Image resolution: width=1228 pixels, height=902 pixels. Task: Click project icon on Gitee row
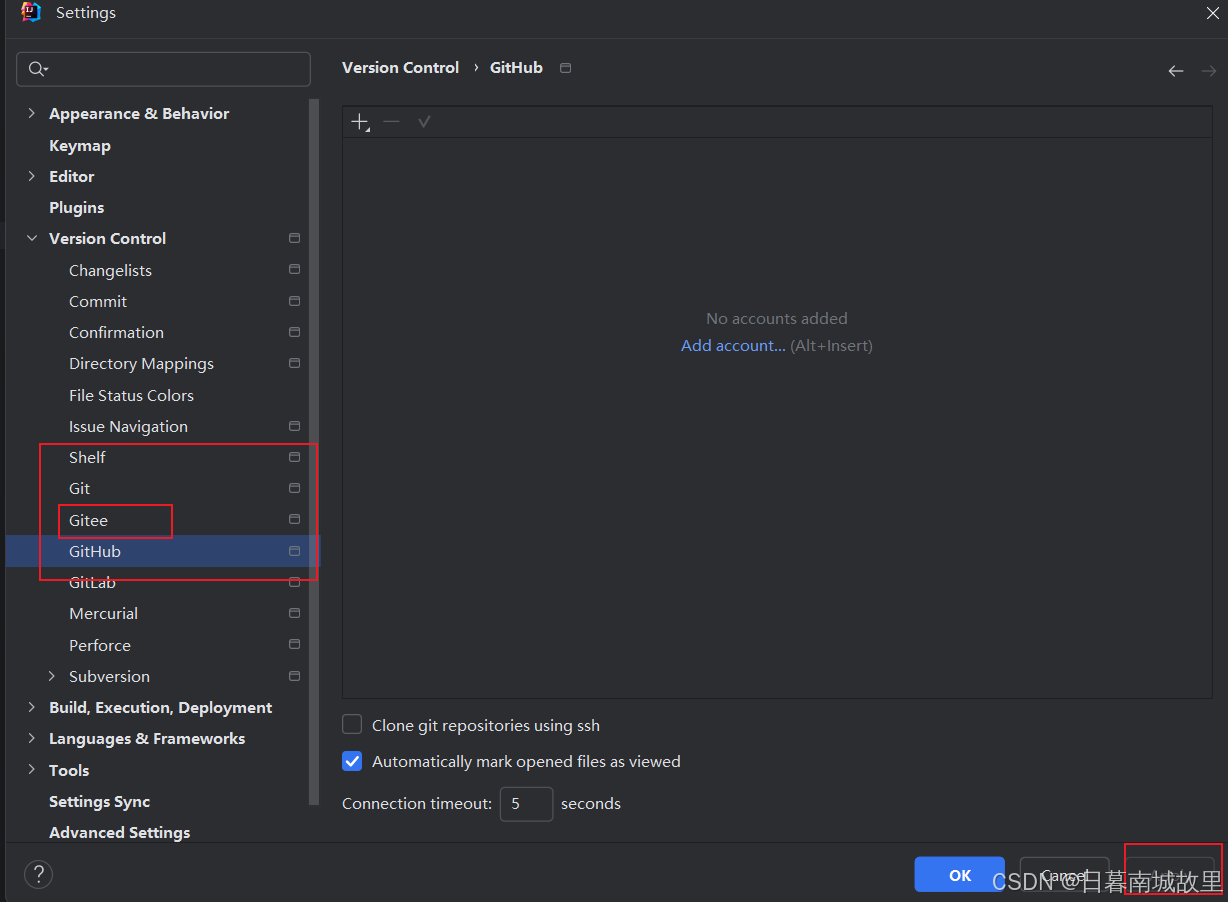(294, 520)
